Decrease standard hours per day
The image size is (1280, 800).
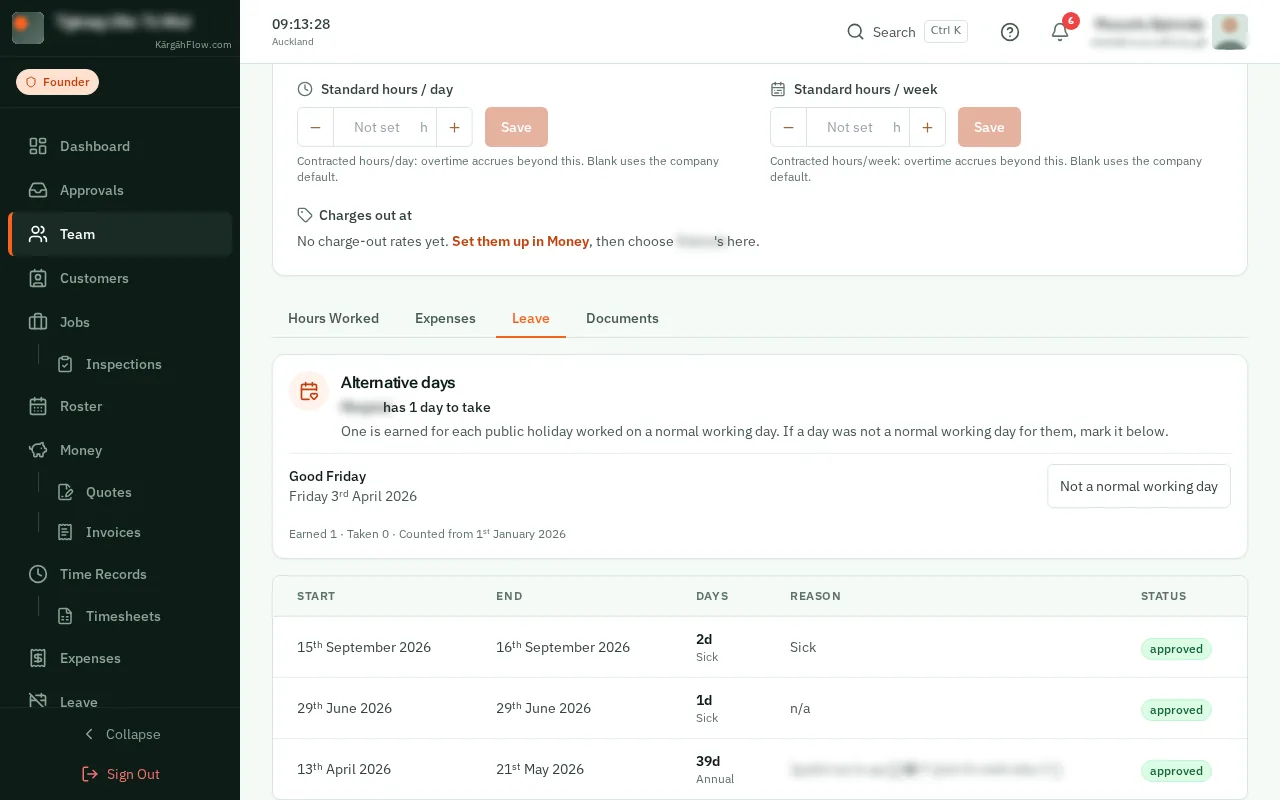(x=315, y=127)
